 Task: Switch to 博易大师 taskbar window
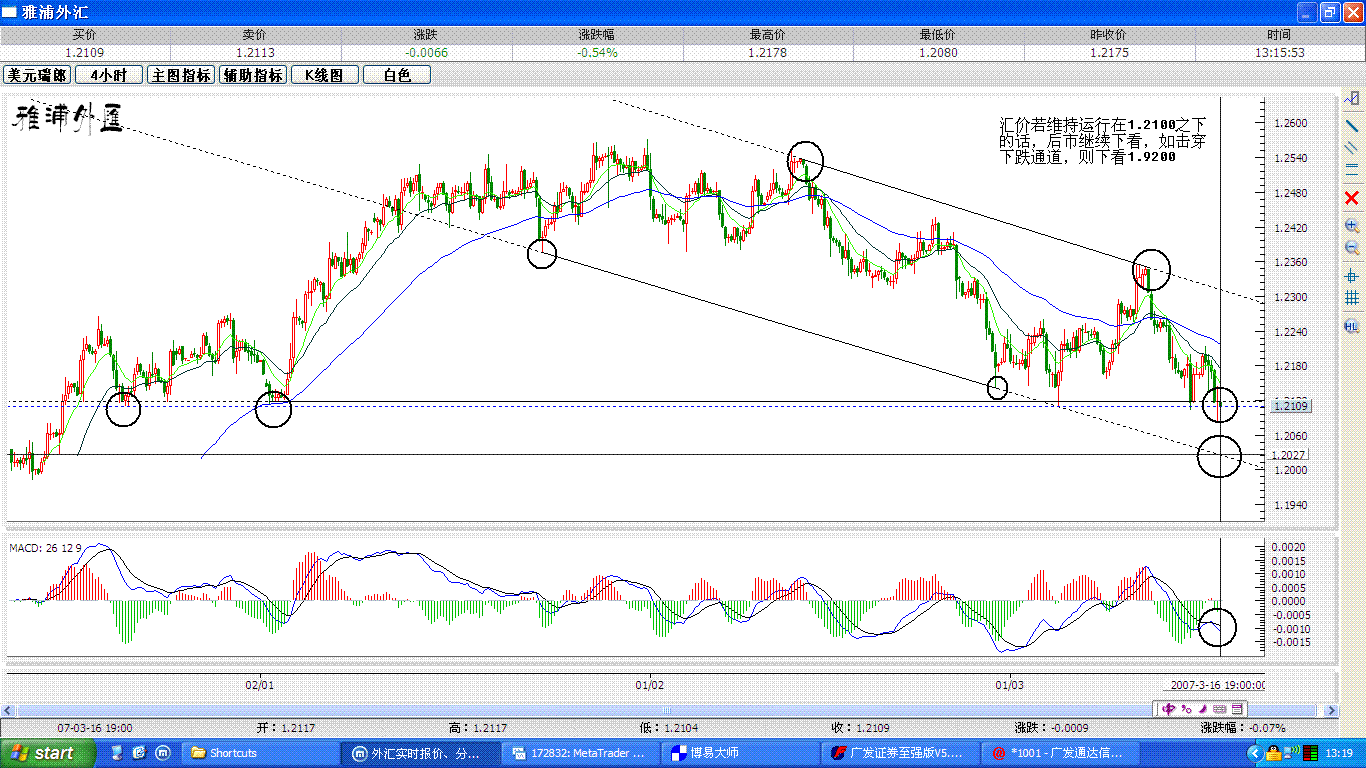click(739, 753)
